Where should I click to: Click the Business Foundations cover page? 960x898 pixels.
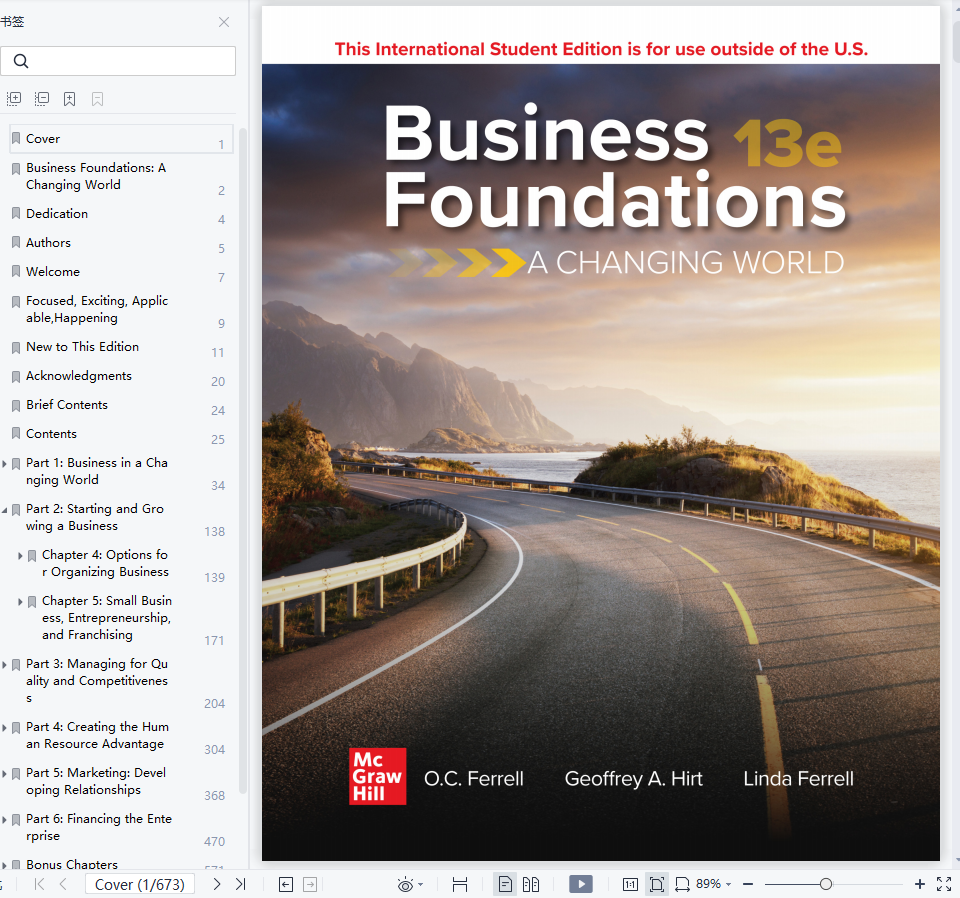[601, 433]
